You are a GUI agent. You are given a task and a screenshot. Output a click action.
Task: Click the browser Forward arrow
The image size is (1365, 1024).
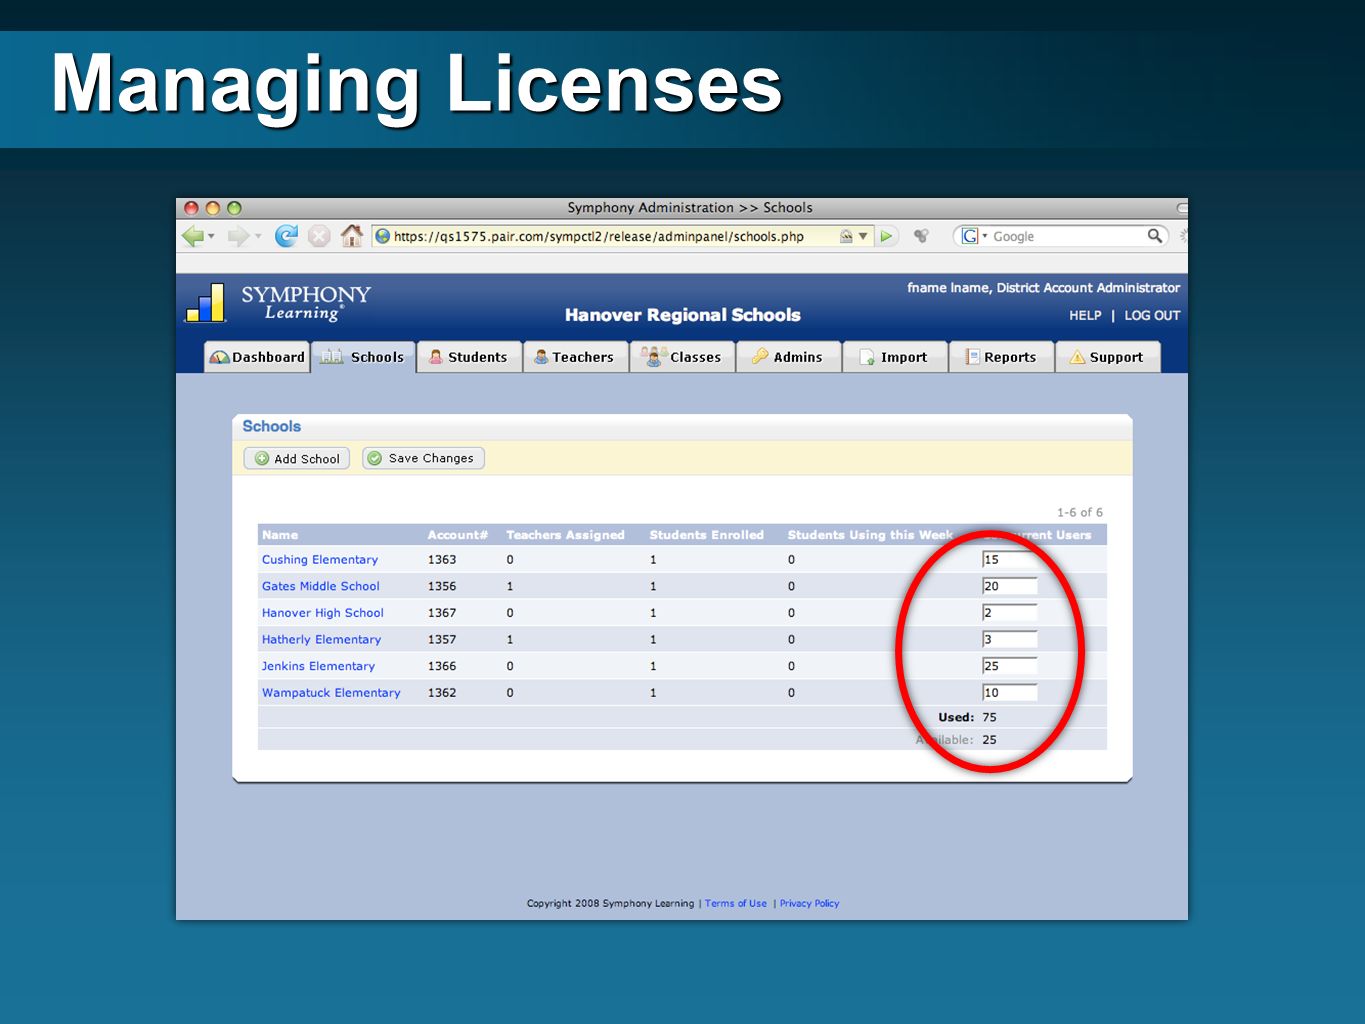[x=238, y=236]
